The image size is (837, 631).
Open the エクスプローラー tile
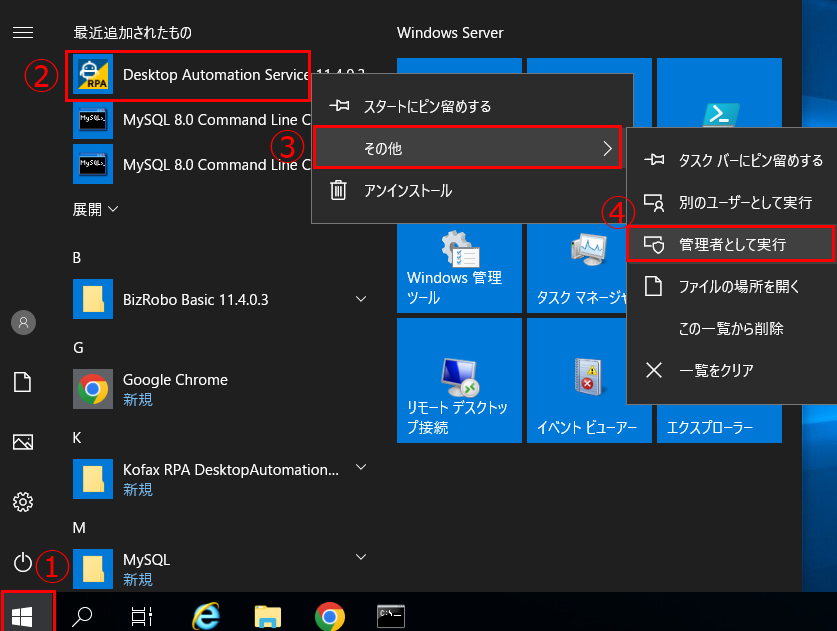coord(719,424)
